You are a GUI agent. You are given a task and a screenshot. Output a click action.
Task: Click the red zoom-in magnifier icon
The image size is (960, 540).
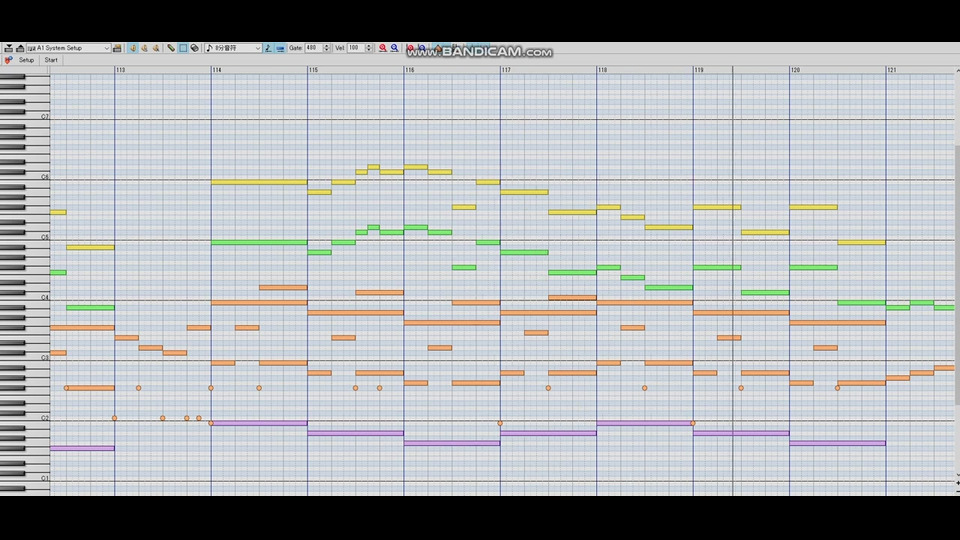pos(383,48)
